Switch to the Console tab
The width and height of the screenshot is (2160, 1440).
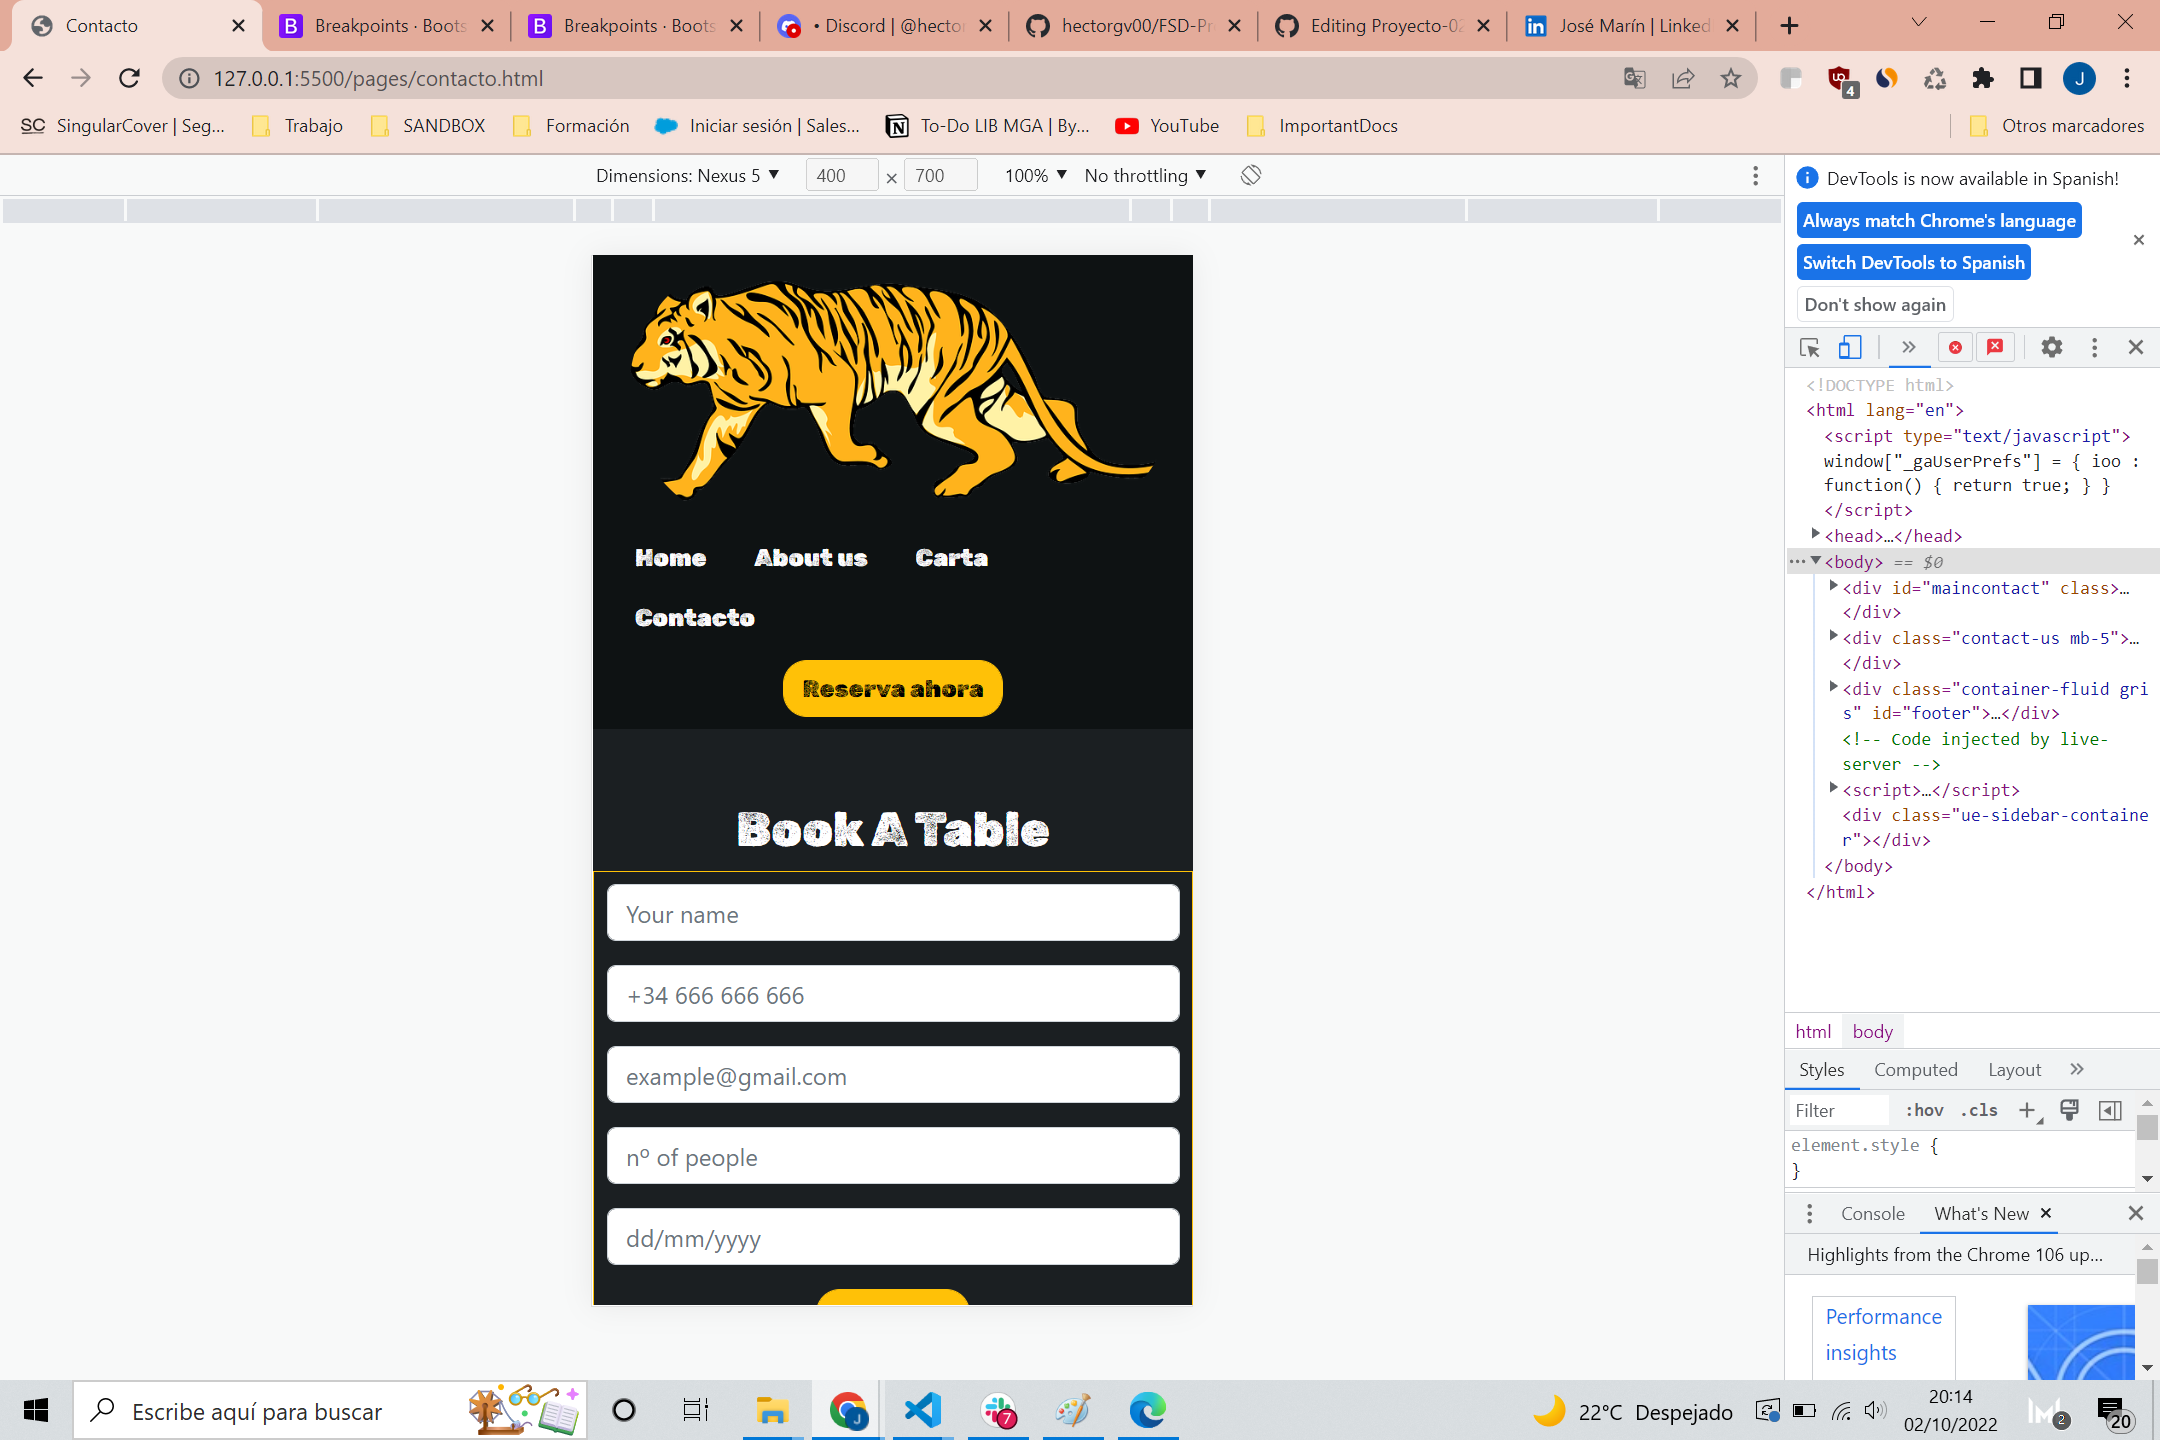tap(1871, 1213)
